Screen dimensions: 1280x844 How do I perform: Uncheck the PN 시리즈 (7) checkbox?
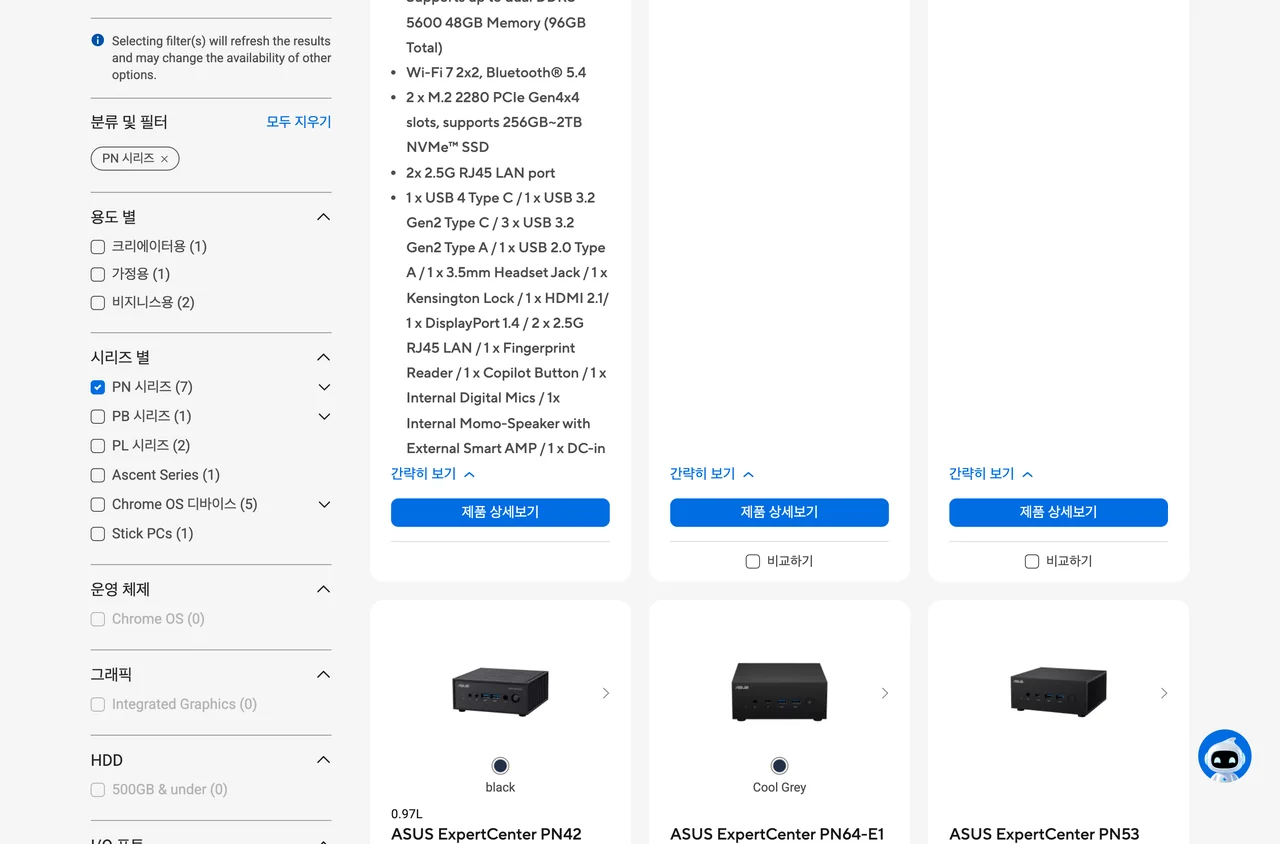click(x=98, y=387)
